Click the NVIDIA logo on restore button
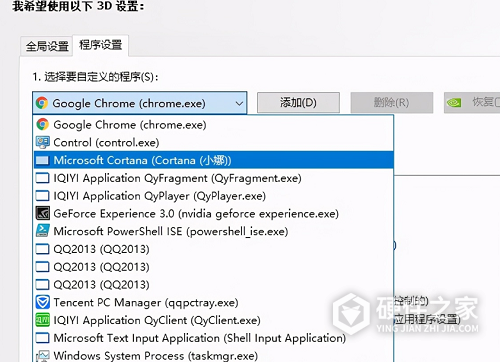 coord(454,103)
